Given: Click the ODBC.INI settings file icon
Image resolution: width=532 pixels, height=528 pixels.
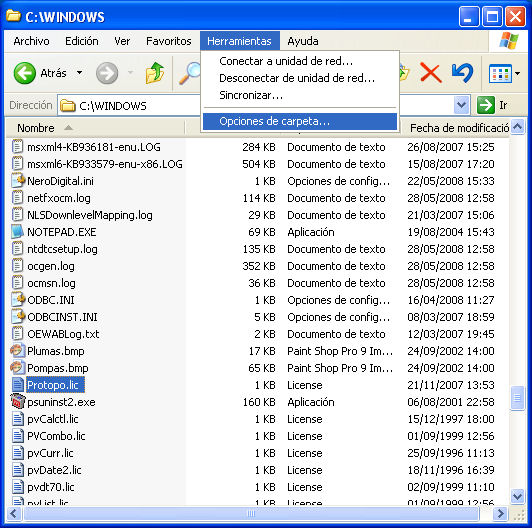Looking at the screenshot, I should (x=18, y=300).
